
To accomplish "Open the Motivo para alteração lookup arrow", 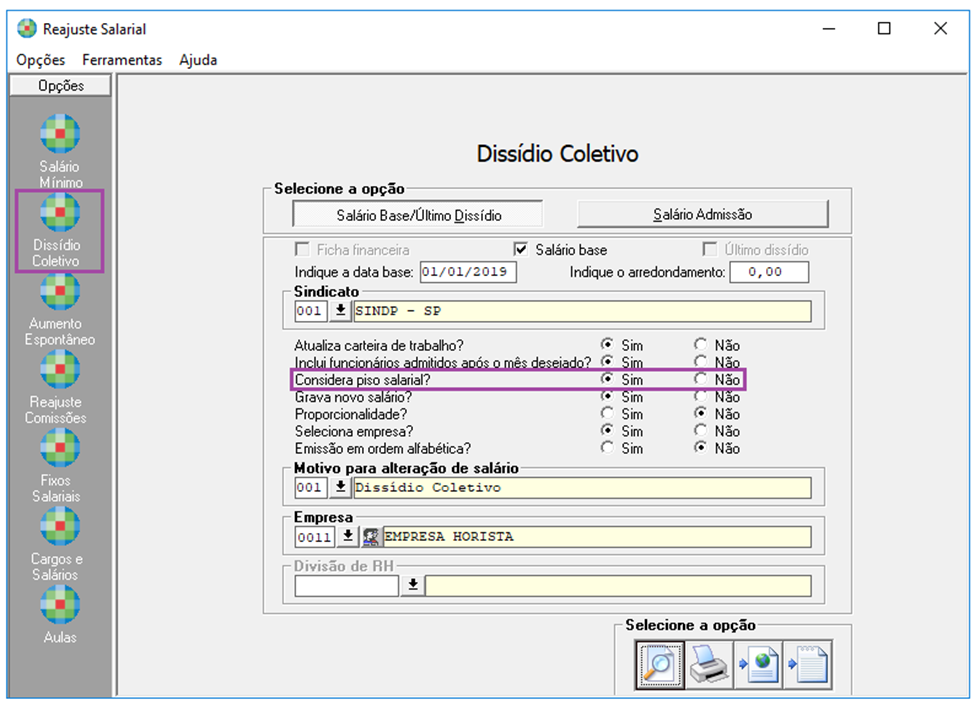I will pyautogui.click(x=341, y=487).
